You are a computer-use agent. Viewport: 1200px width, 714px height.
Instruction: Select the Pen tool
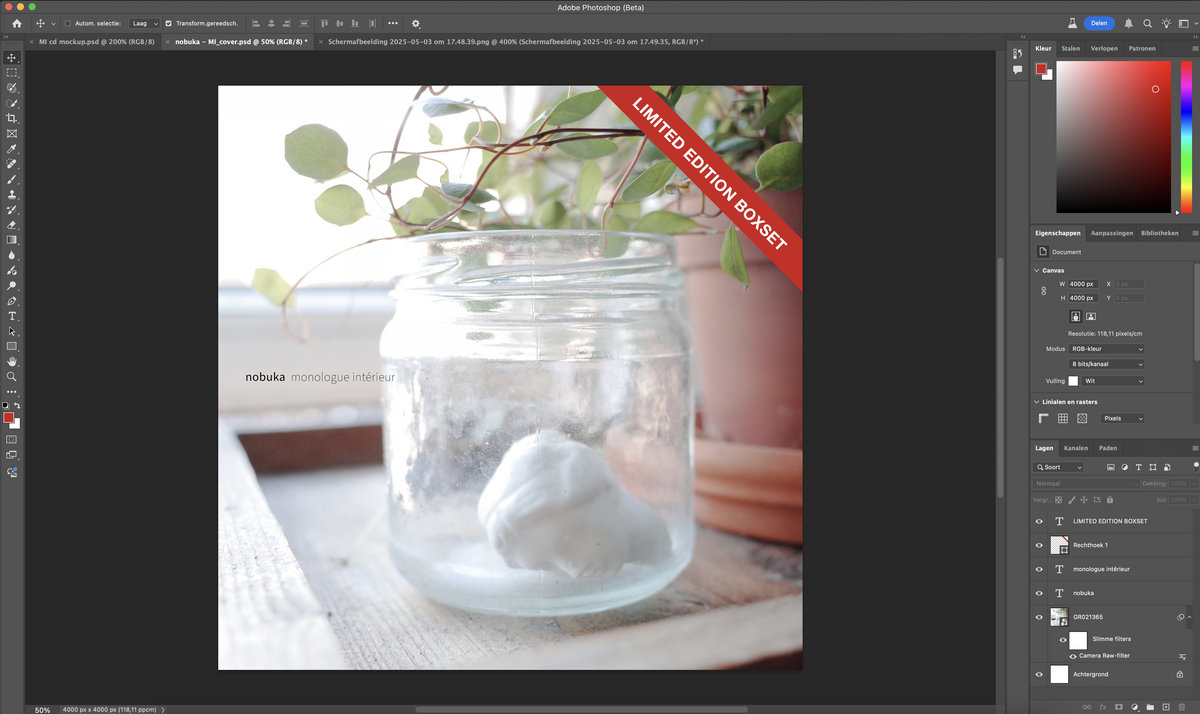pyautogui.click(x=12, y=300)
